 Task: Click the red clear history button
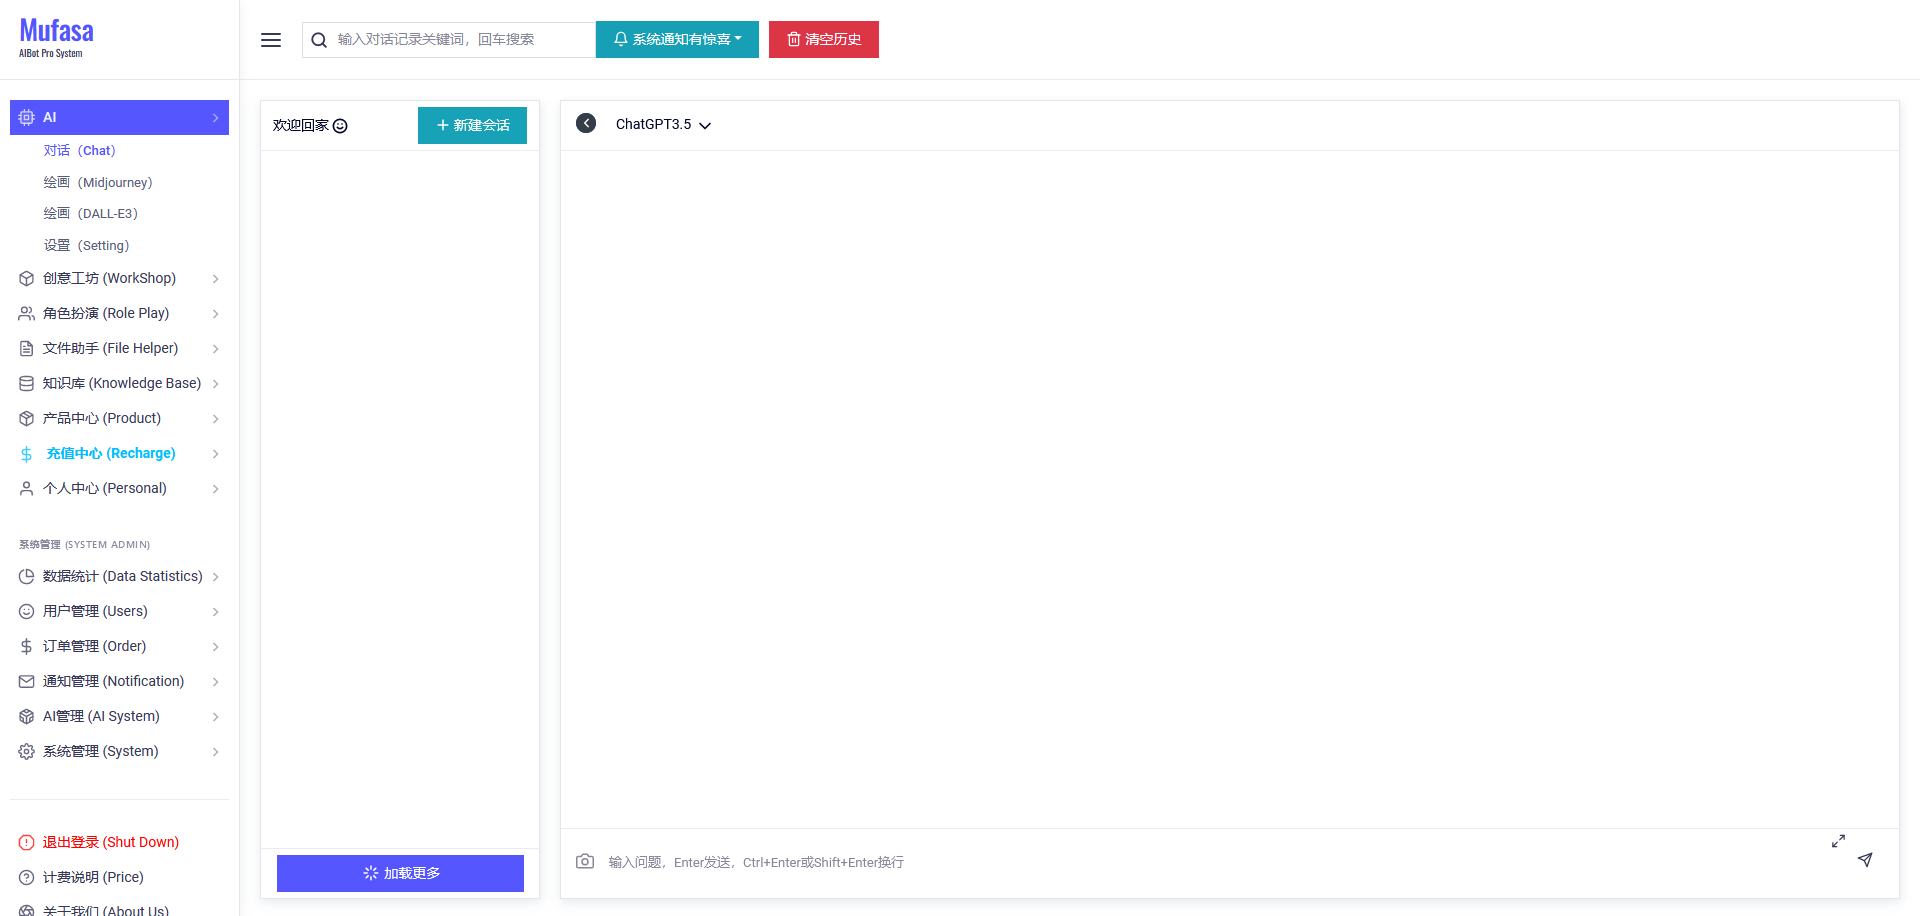[823, 40]
